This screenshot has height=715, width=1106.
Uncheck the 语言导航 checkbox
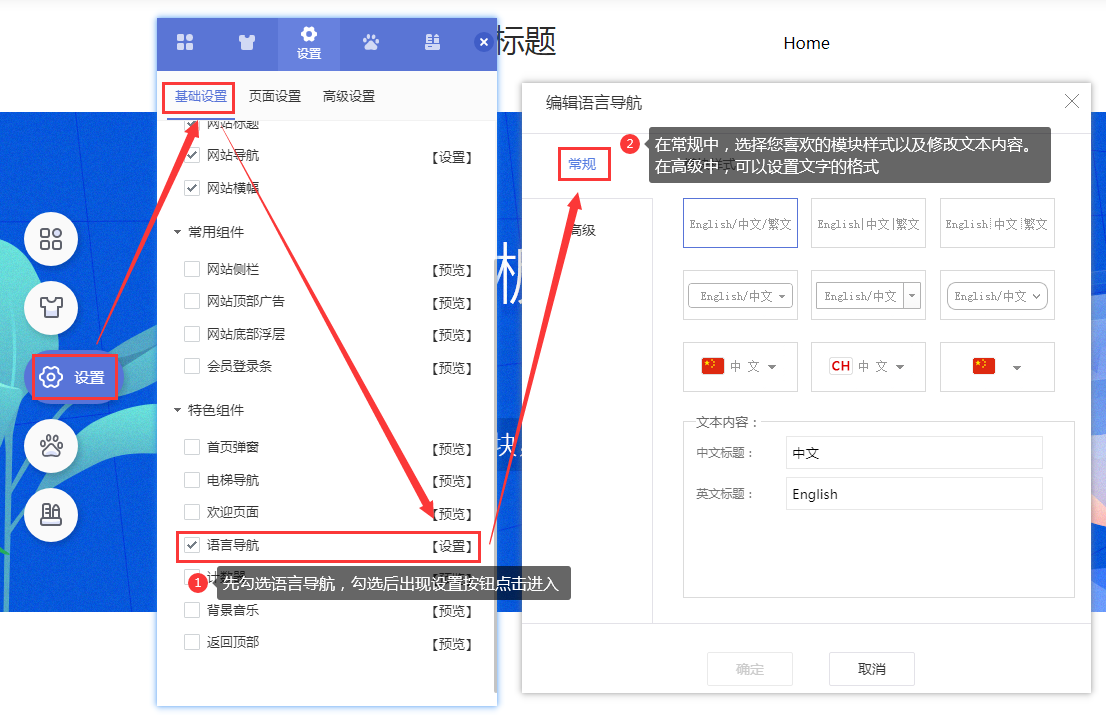tap(192, 545)
